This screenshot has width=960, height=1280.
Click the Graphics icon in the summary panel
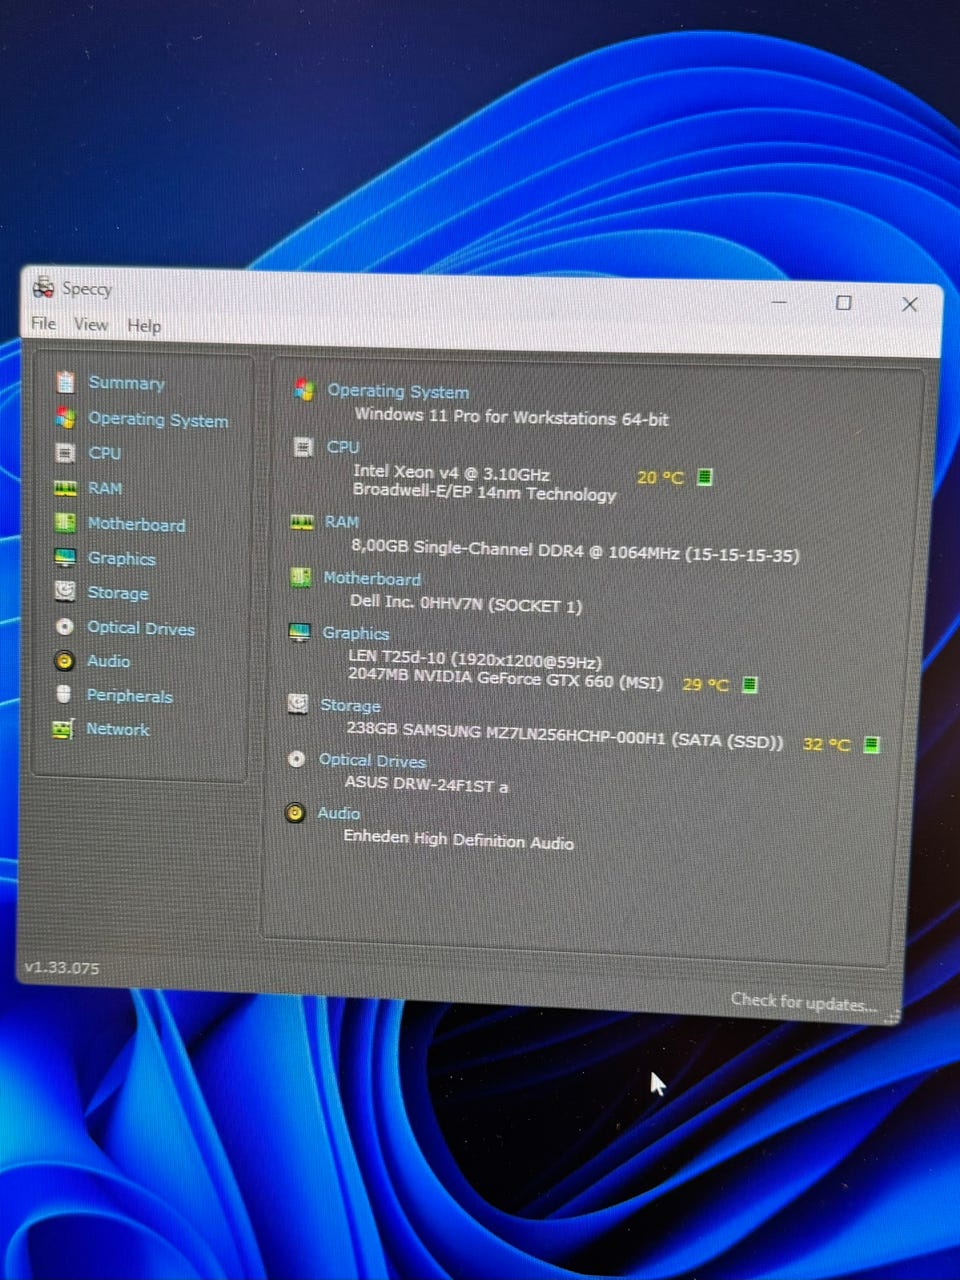tap(299, 632)
